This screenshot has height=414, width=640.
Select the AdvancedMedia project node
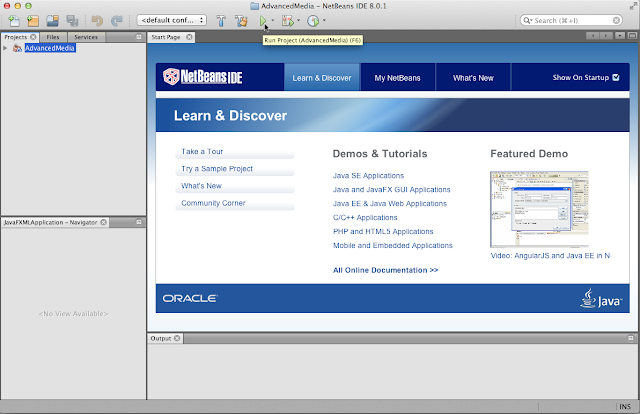tap(50, 48)
